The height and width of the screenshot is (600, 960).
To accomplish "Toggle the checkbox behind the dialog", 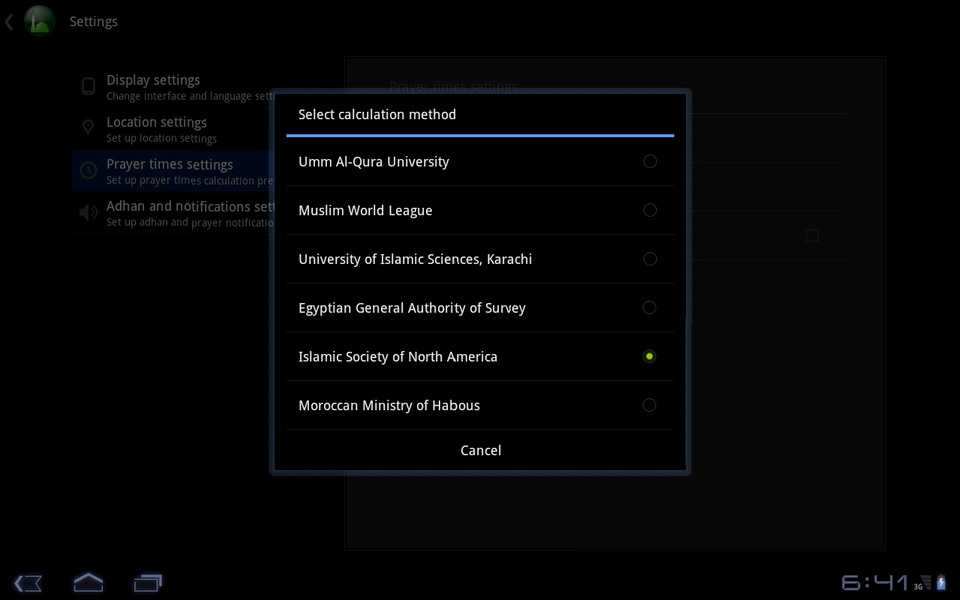I will pyautogui.click(x=812, y=236).
